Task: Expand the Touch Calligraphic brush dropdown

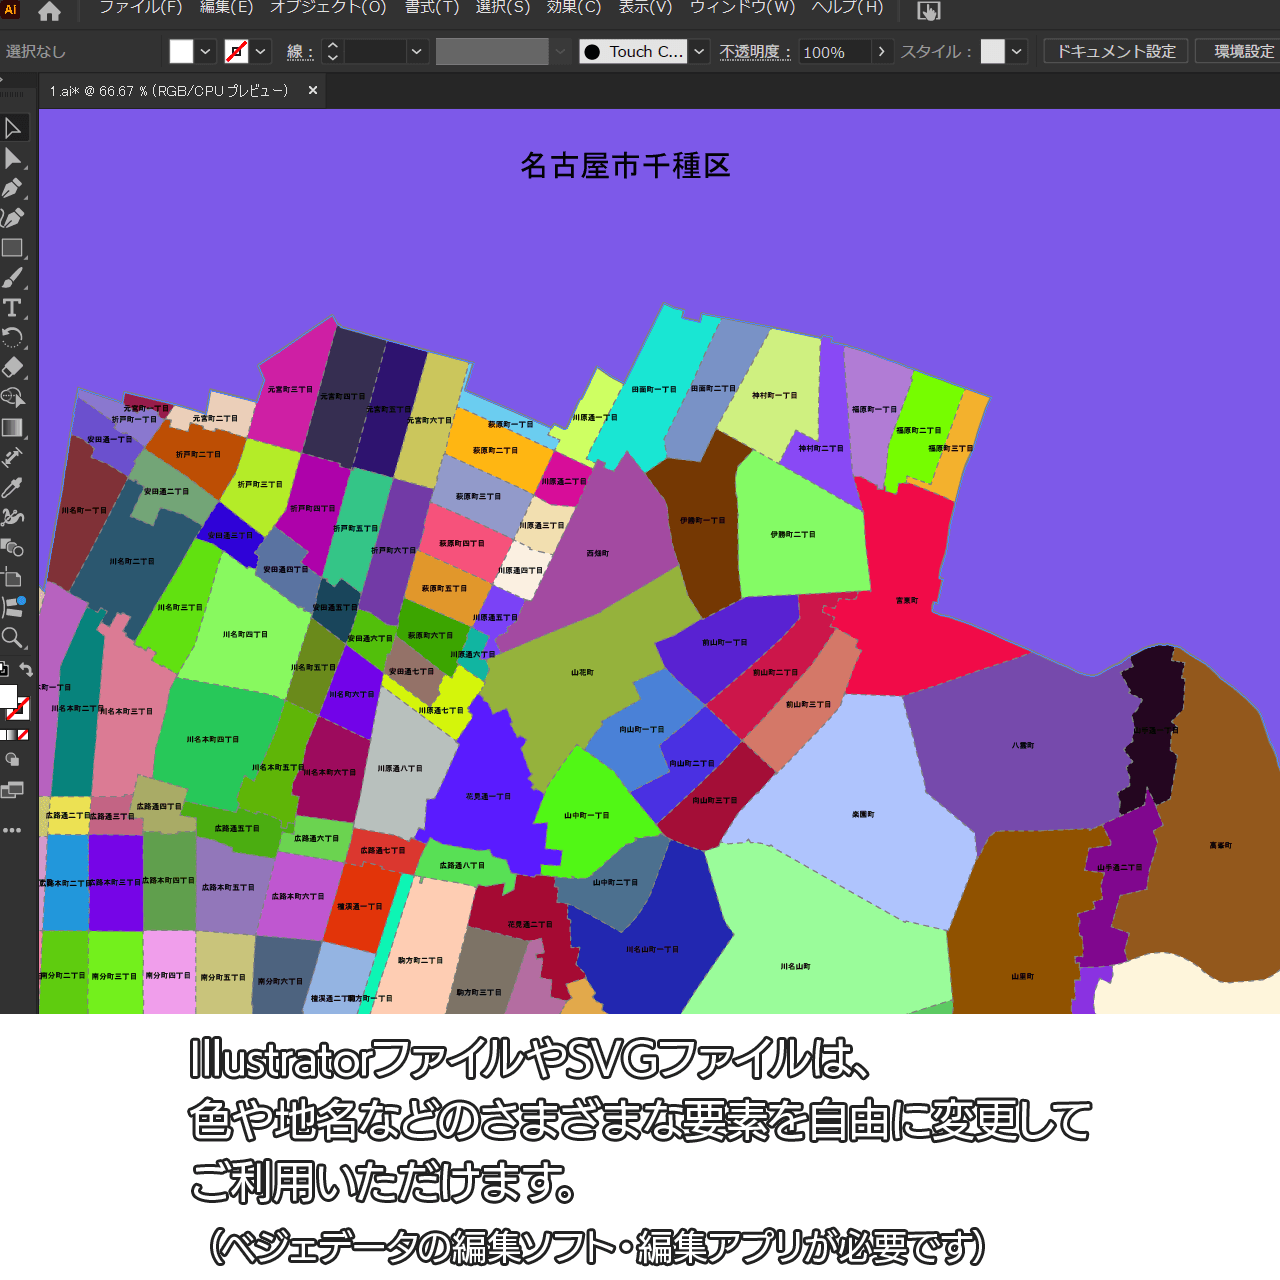Action: [700, 52]
